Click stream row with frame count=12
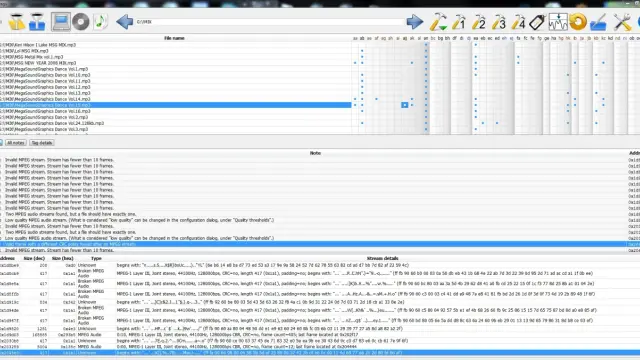 [320, 347]
